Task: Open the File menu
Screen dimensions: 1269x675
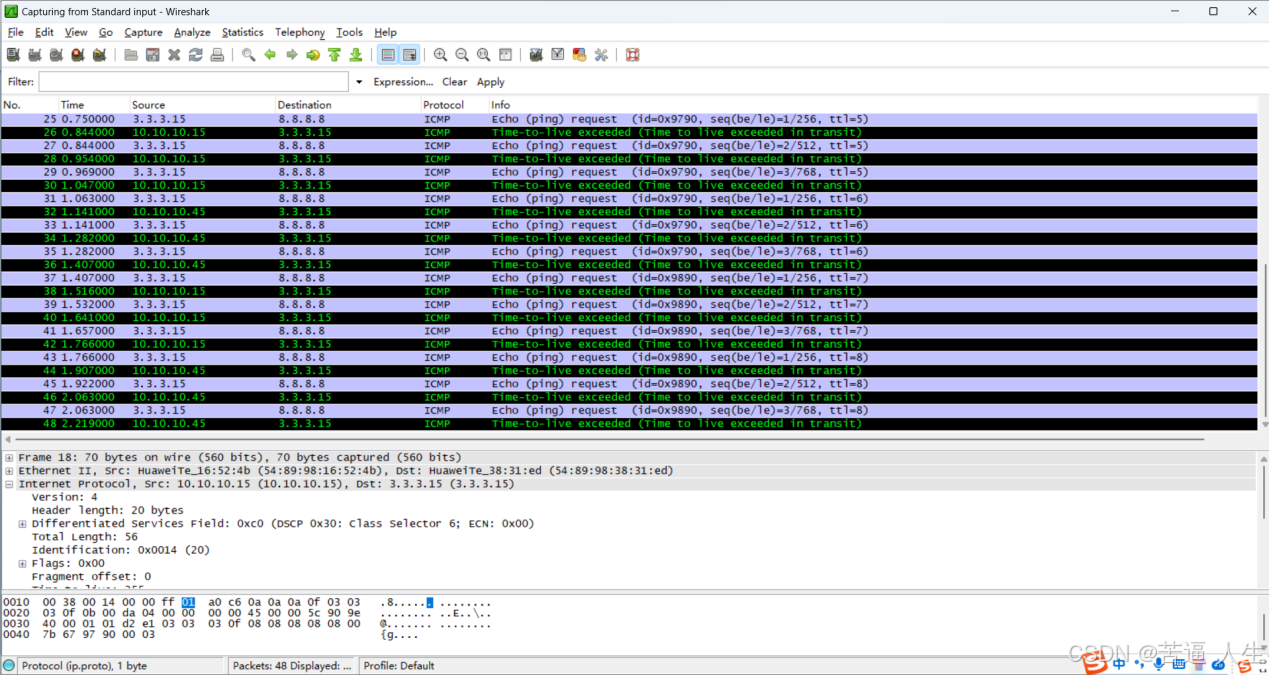Action: pyautogui.click(x=15, y=32)
